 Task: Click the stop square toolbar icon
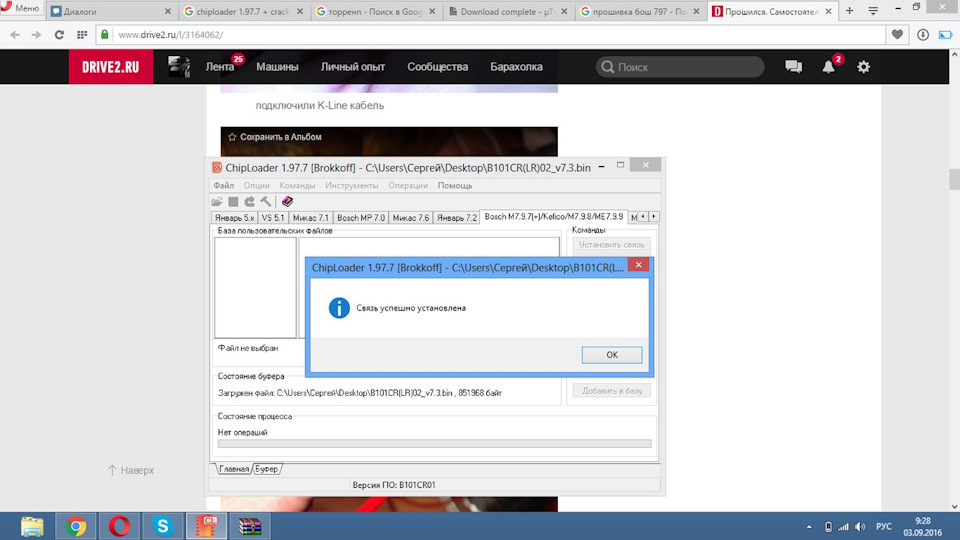[233, 201]
